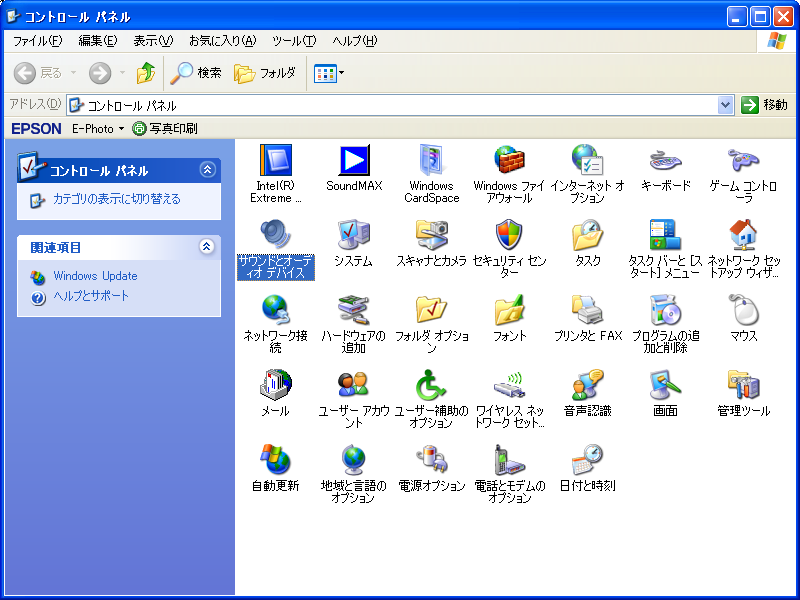This screenshot has width=800, height=600.
Task: Open the Windows ファイアウォール icon
Action: pyautogui.click(x=509, y=161)
